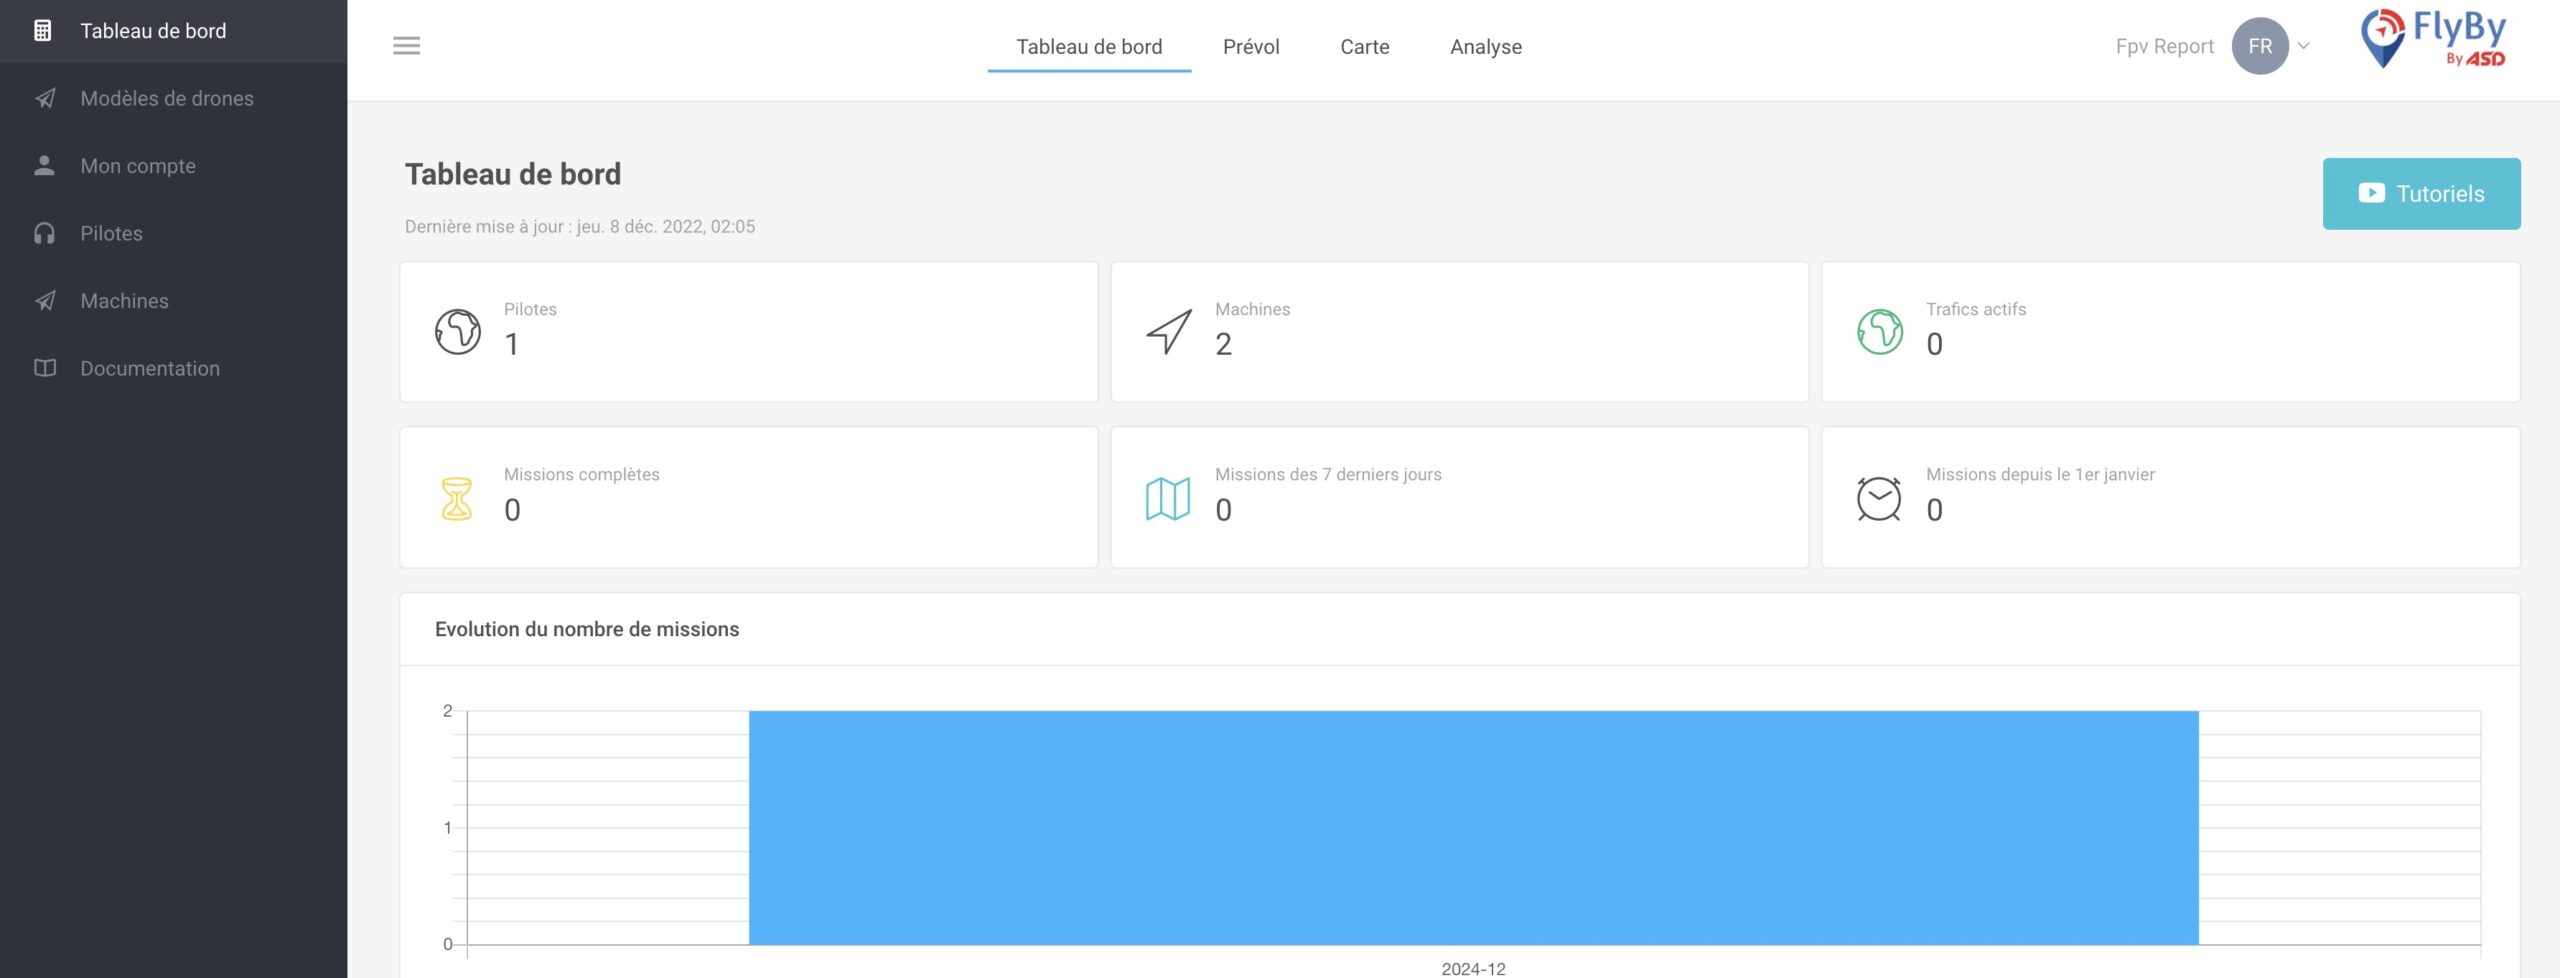Click the book icon beside Documentation
Screen dimensions: 2560x978
tap(44, 369)
